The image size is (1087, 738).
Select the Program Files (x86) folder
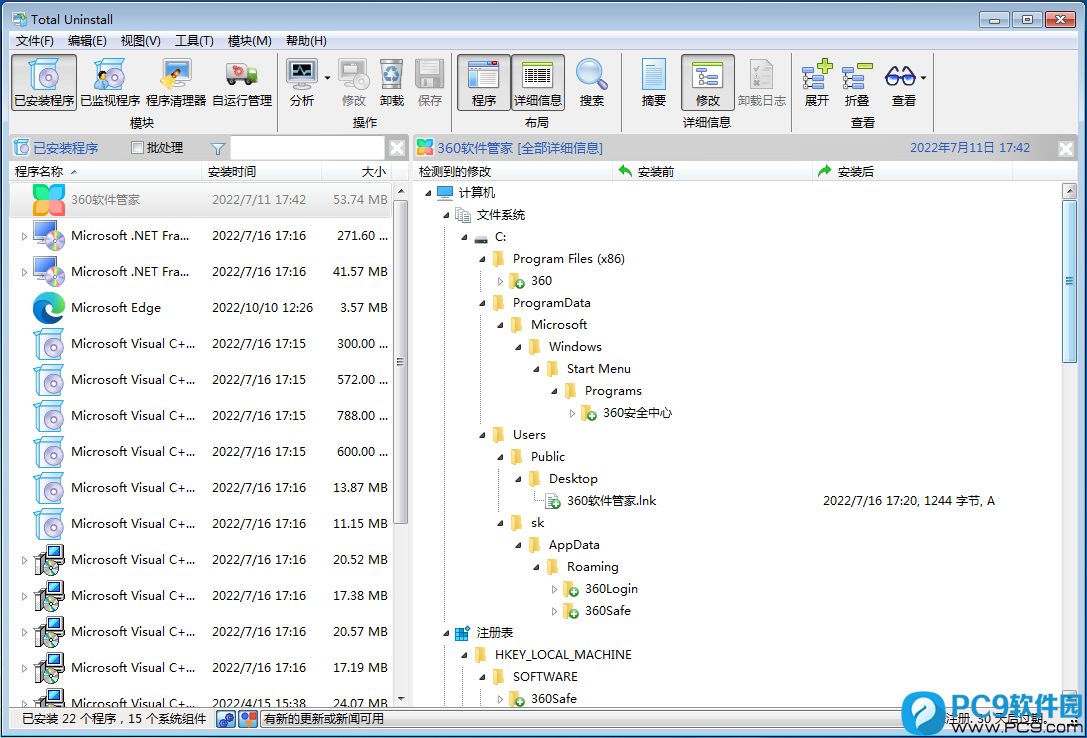[x=568, y=259]
